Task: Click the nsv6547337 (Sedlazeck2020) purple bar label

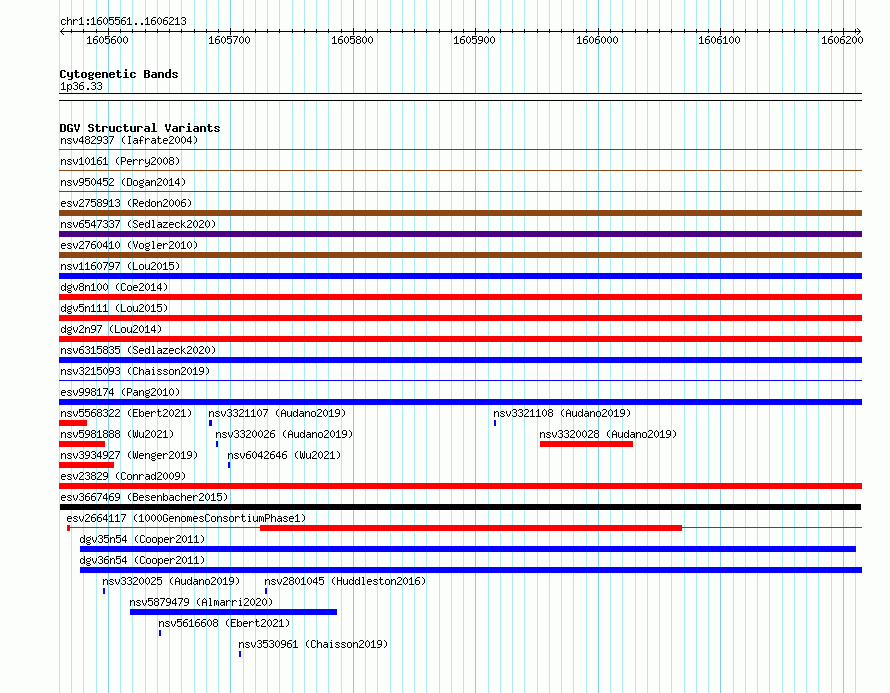Action: point(138,224)
